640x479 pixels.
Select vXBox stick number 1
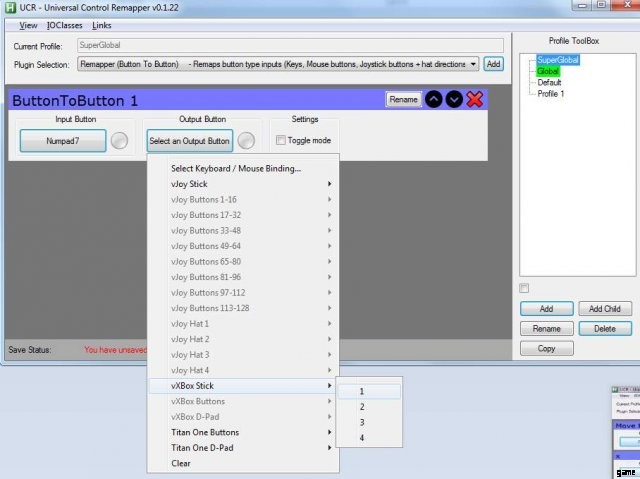click(368, 391)
